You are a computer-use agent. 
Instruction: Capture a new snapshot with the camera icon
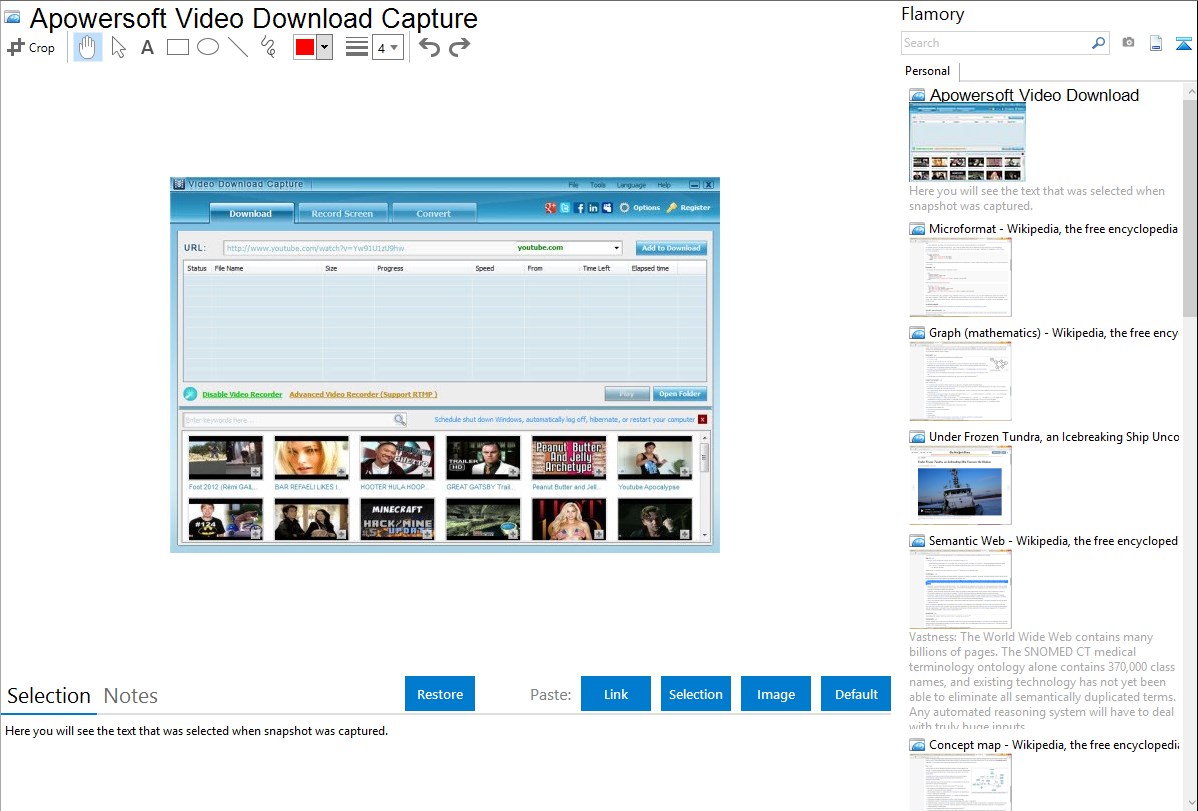[1128, 43]
